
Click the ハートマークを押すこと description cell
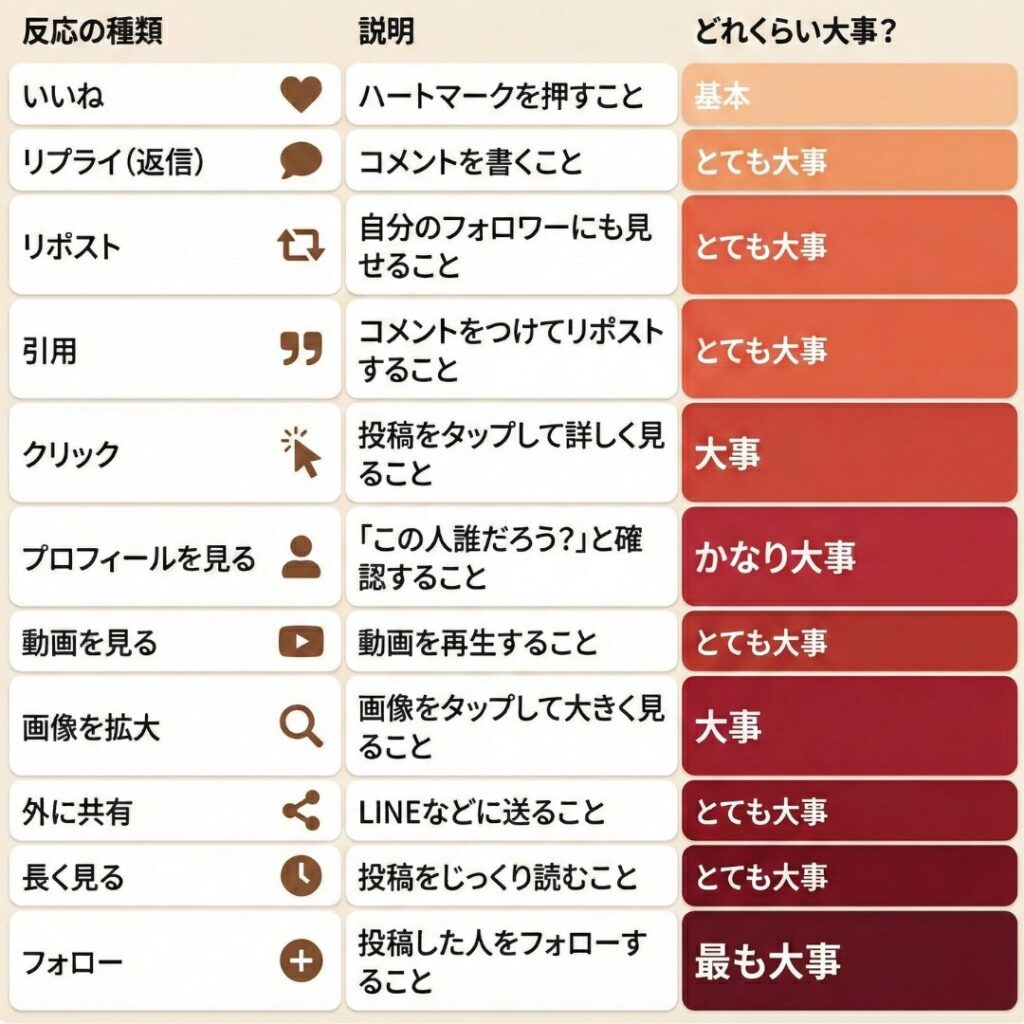(511, 96)
